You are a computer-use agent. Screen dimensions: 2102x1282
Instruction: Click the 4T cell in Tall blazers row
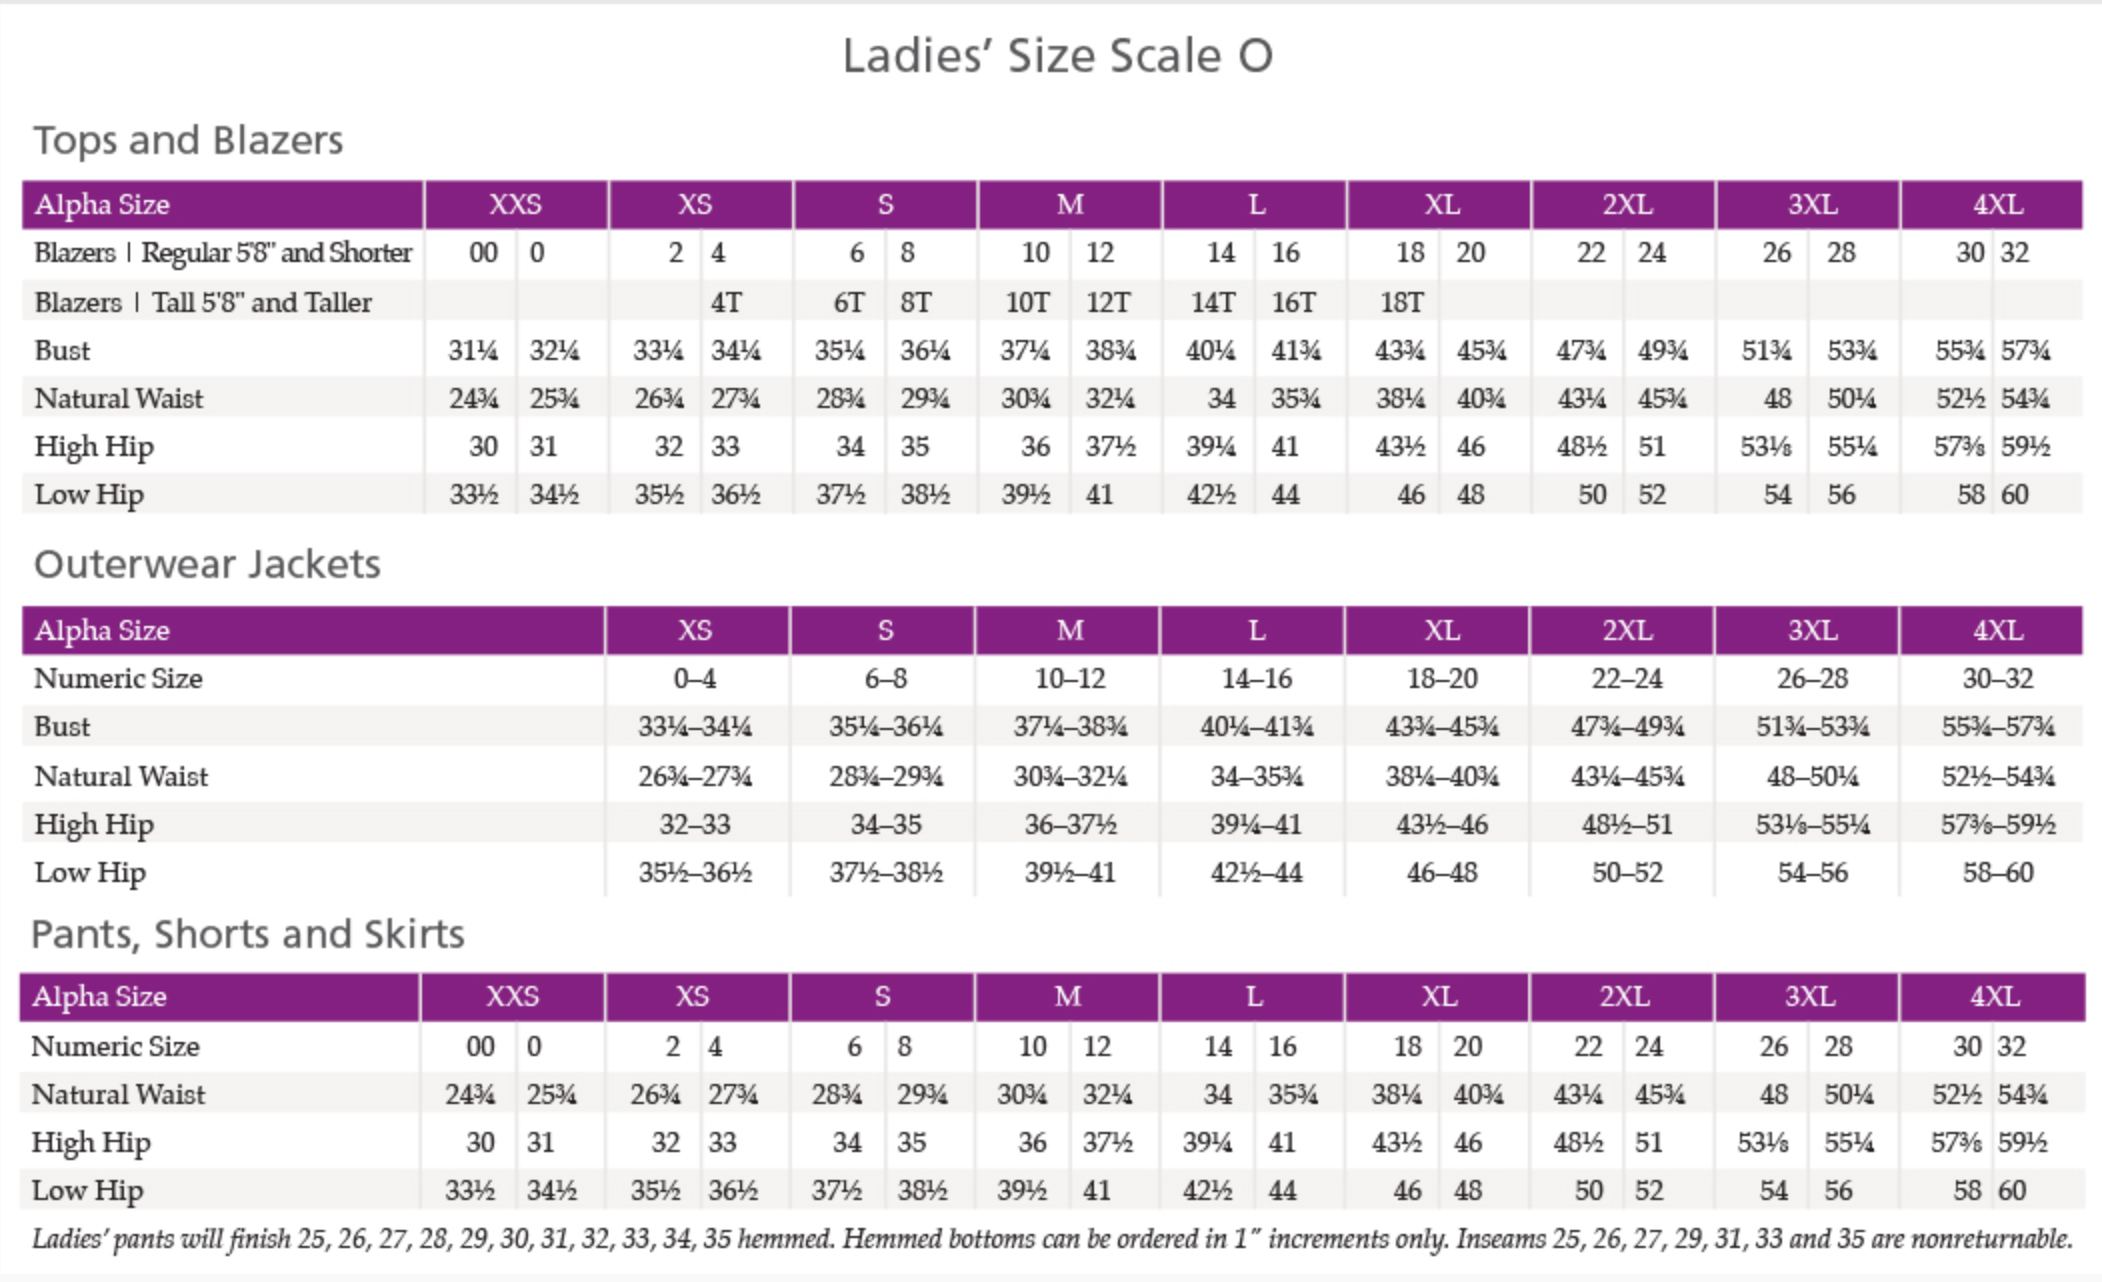[726, 302]
